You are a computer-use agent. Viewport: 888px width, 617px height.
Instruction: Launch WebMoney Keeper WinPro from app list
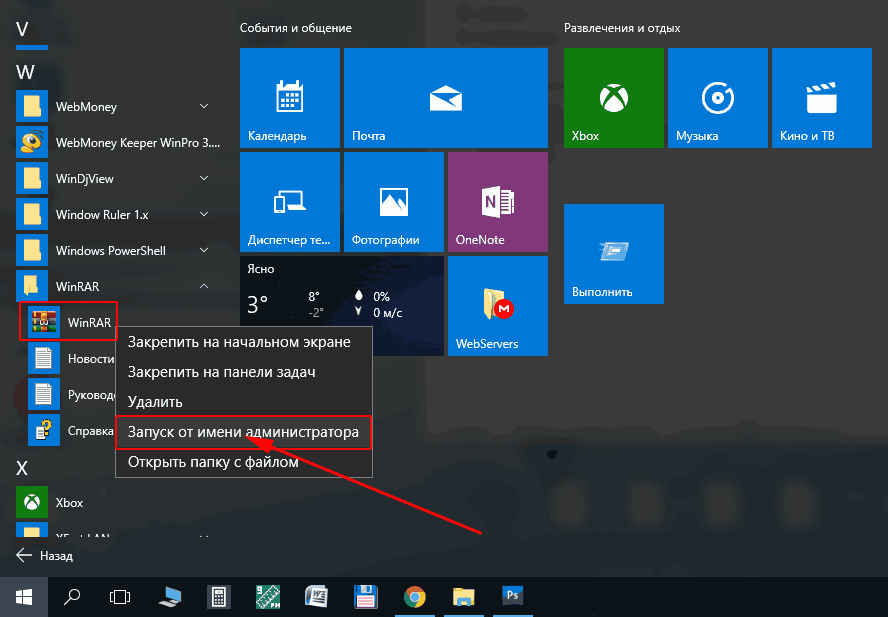(118, 142)
